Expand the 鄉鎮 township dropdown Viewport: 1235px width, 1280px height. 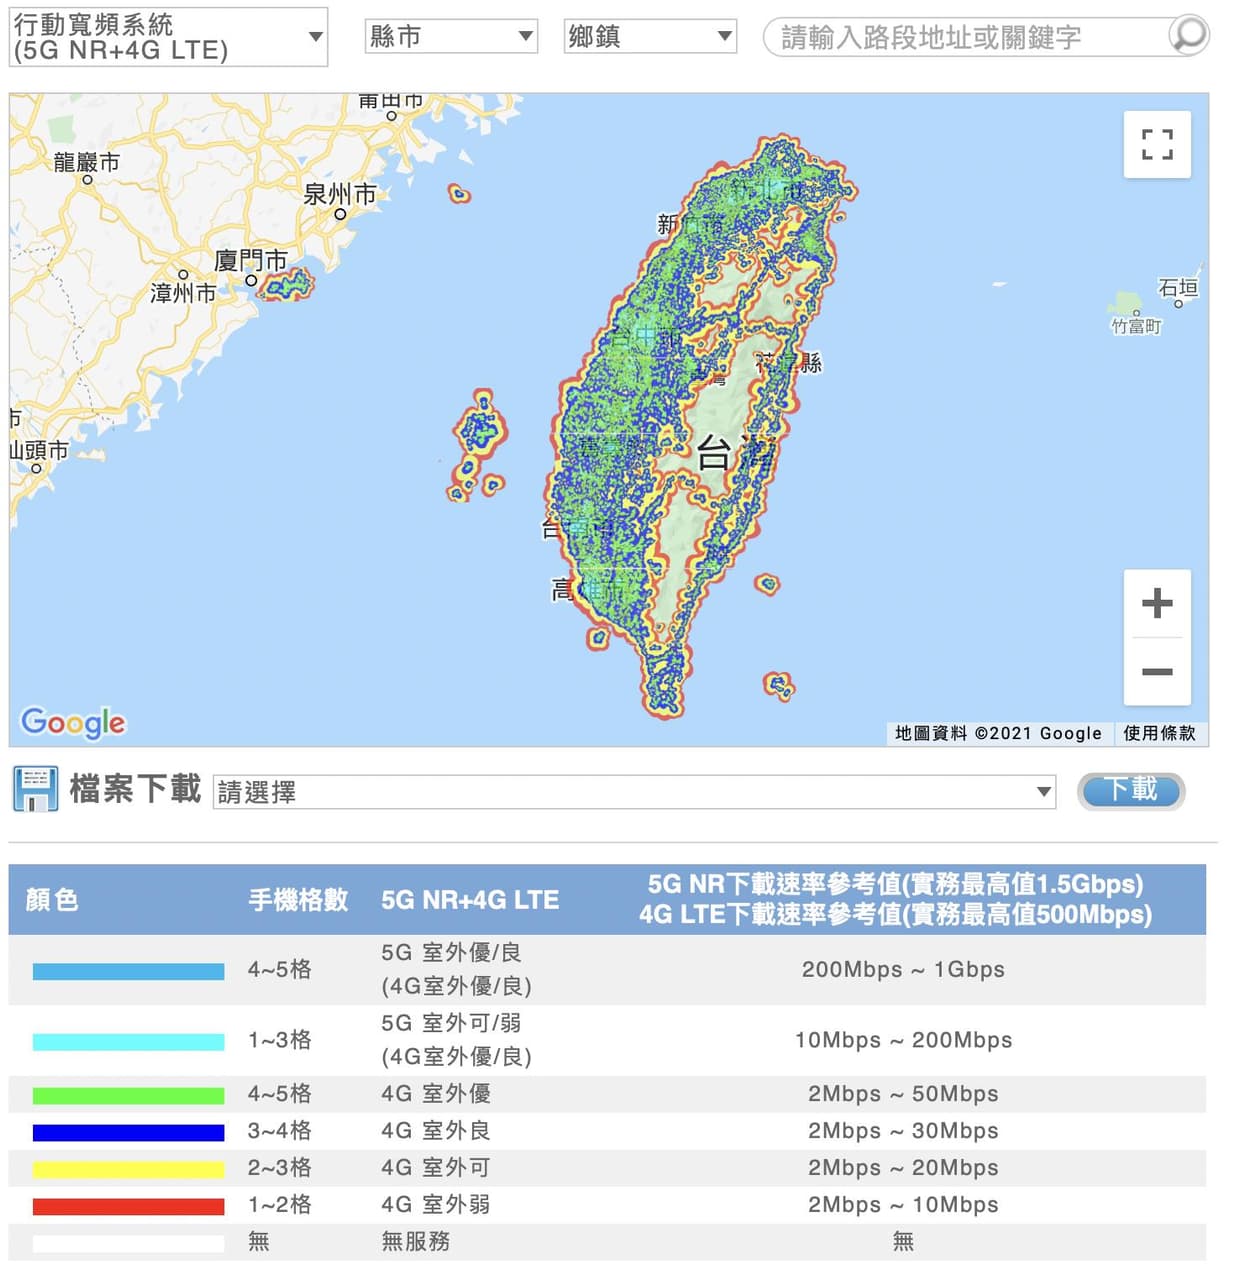[x=650, y=36]
